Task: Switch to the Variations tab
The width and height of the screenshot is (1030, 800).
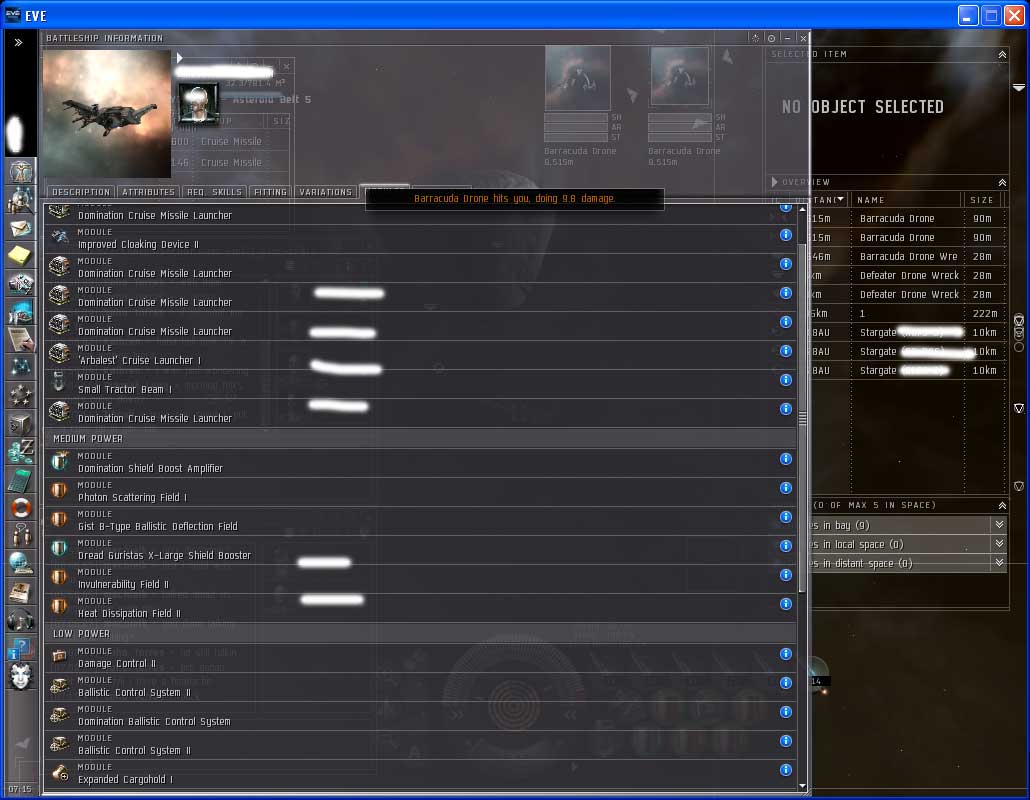Action: click(x=326, y=192)
